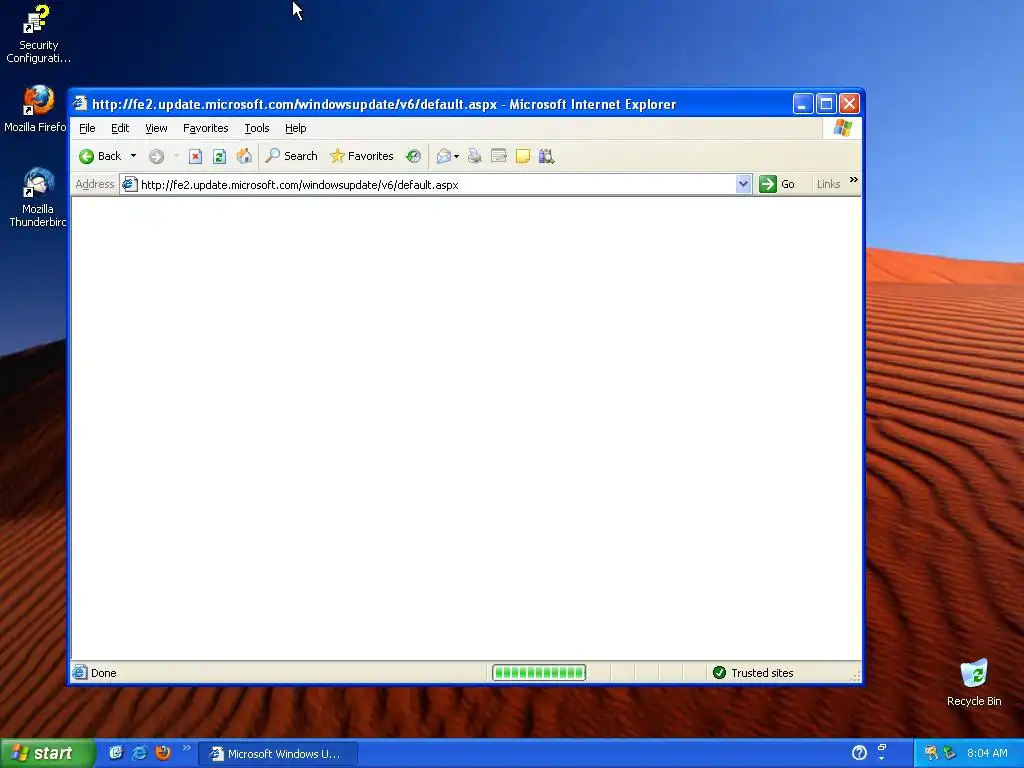Click the green progress bar in status bar

point(539,673)
